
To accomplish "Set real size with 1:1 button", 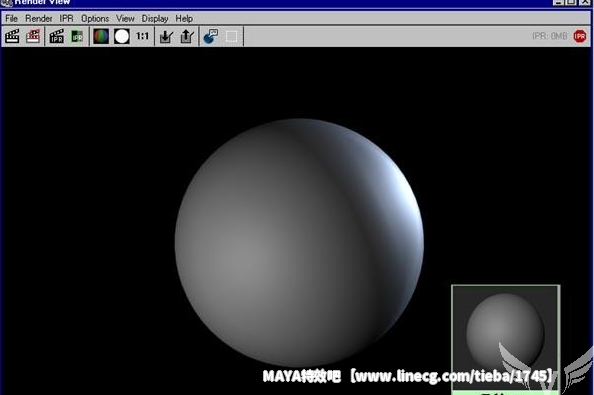I will click(x=142, y=36).
